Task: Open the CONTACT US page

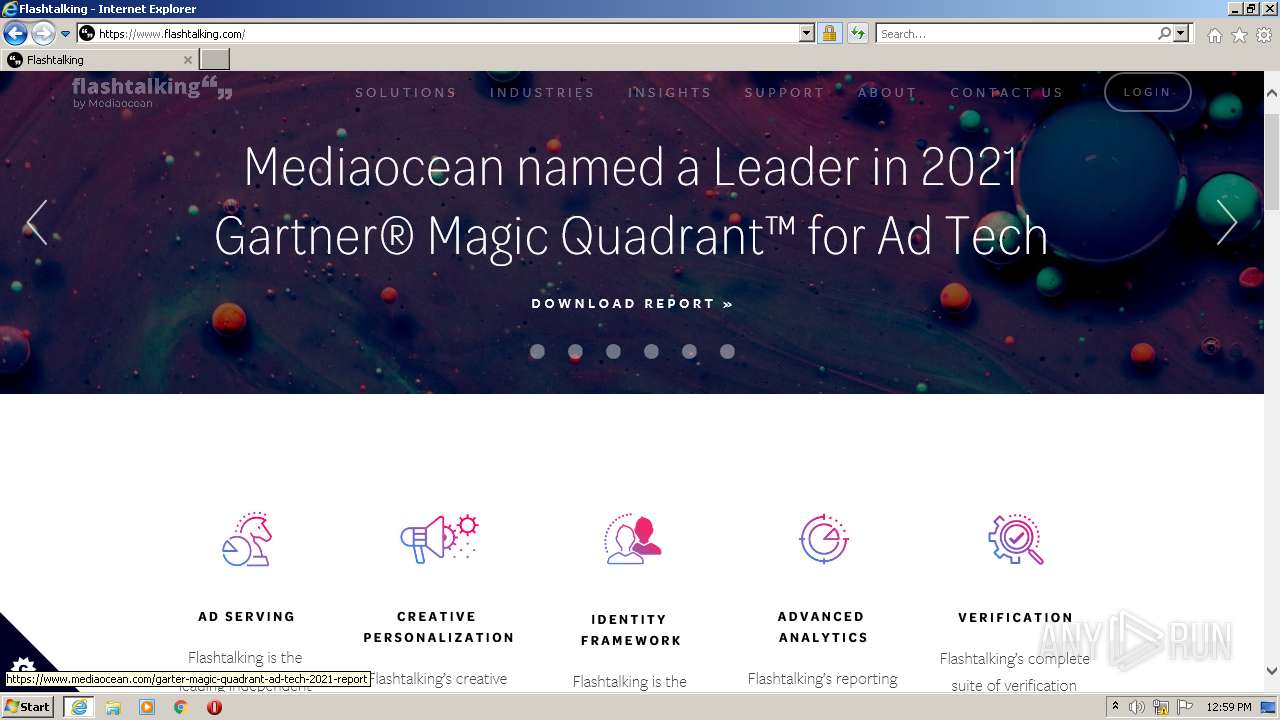Action: (x=1007, y=92)
